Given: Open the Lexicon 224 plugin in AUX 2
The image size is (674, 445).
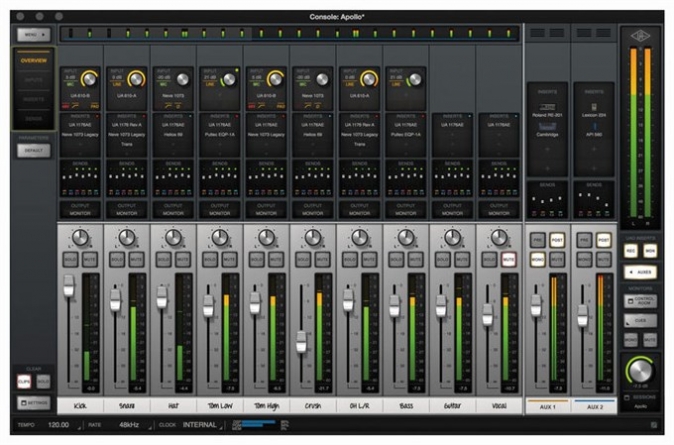Looking at the screenshot, I should coord(594,110).
